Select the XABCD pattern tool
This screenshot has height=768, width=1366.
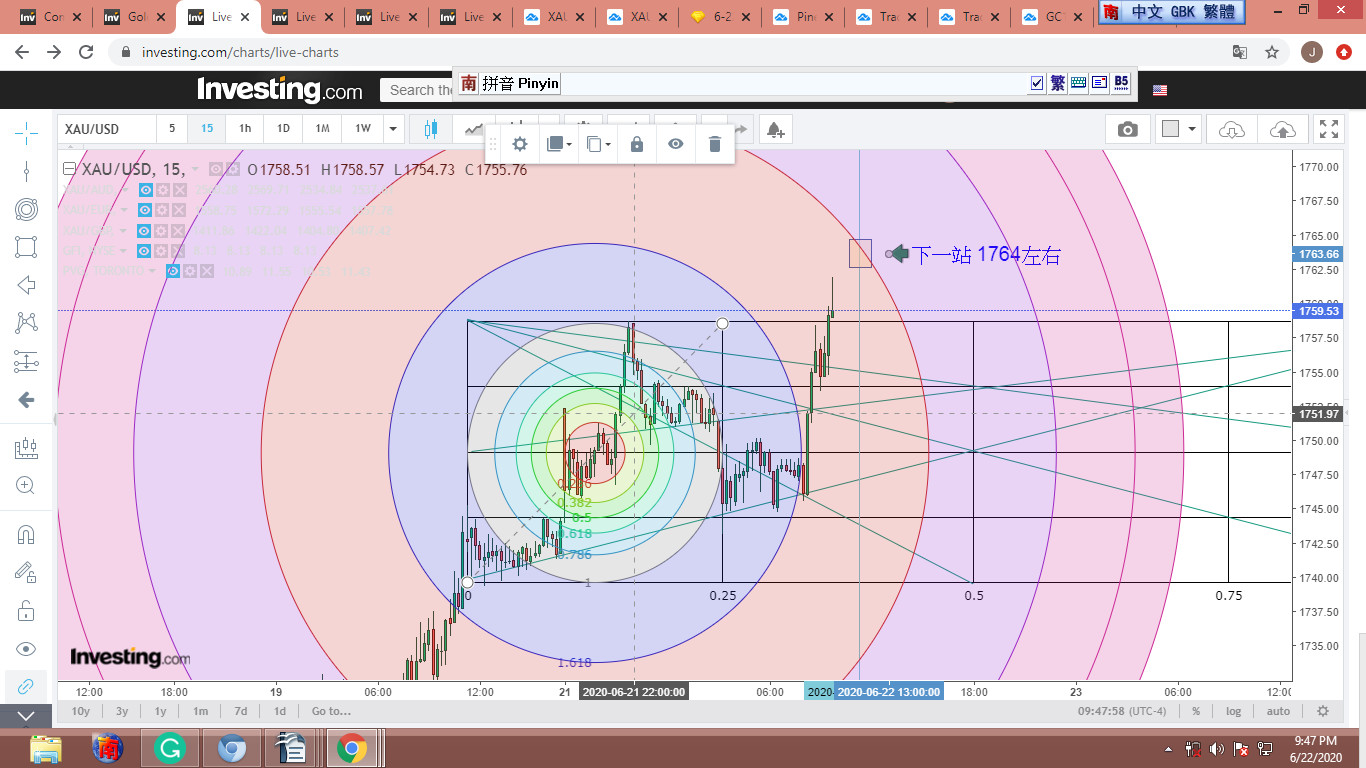(26, 323)
